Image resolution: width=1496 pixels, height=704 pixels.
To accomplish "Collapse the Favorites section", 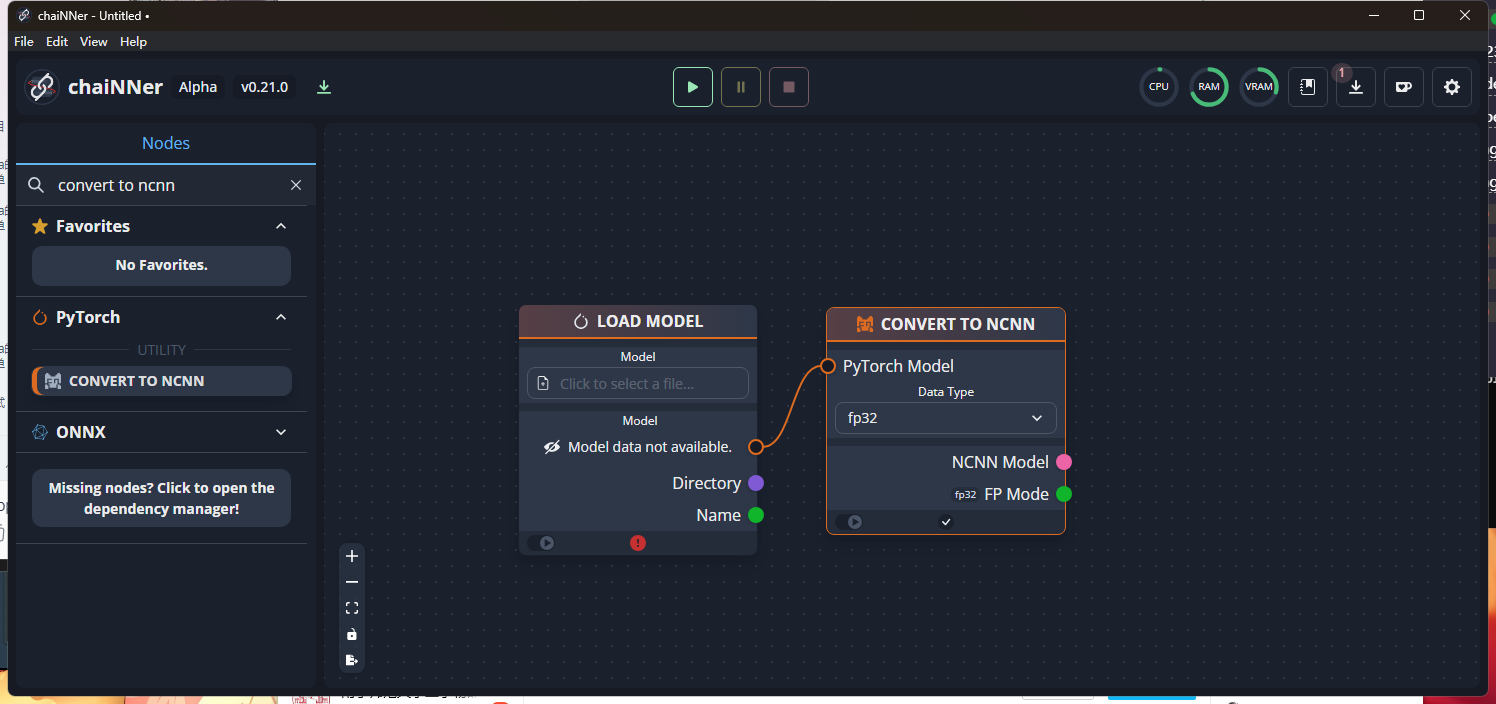I will click(281, 226).
